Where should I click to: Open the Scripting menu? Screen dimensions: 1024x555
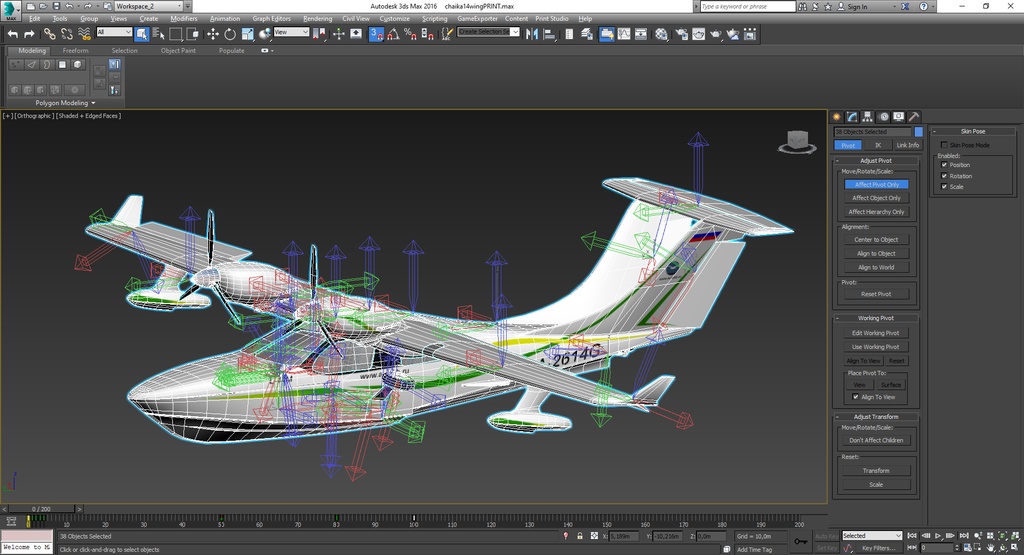point(434,18)
